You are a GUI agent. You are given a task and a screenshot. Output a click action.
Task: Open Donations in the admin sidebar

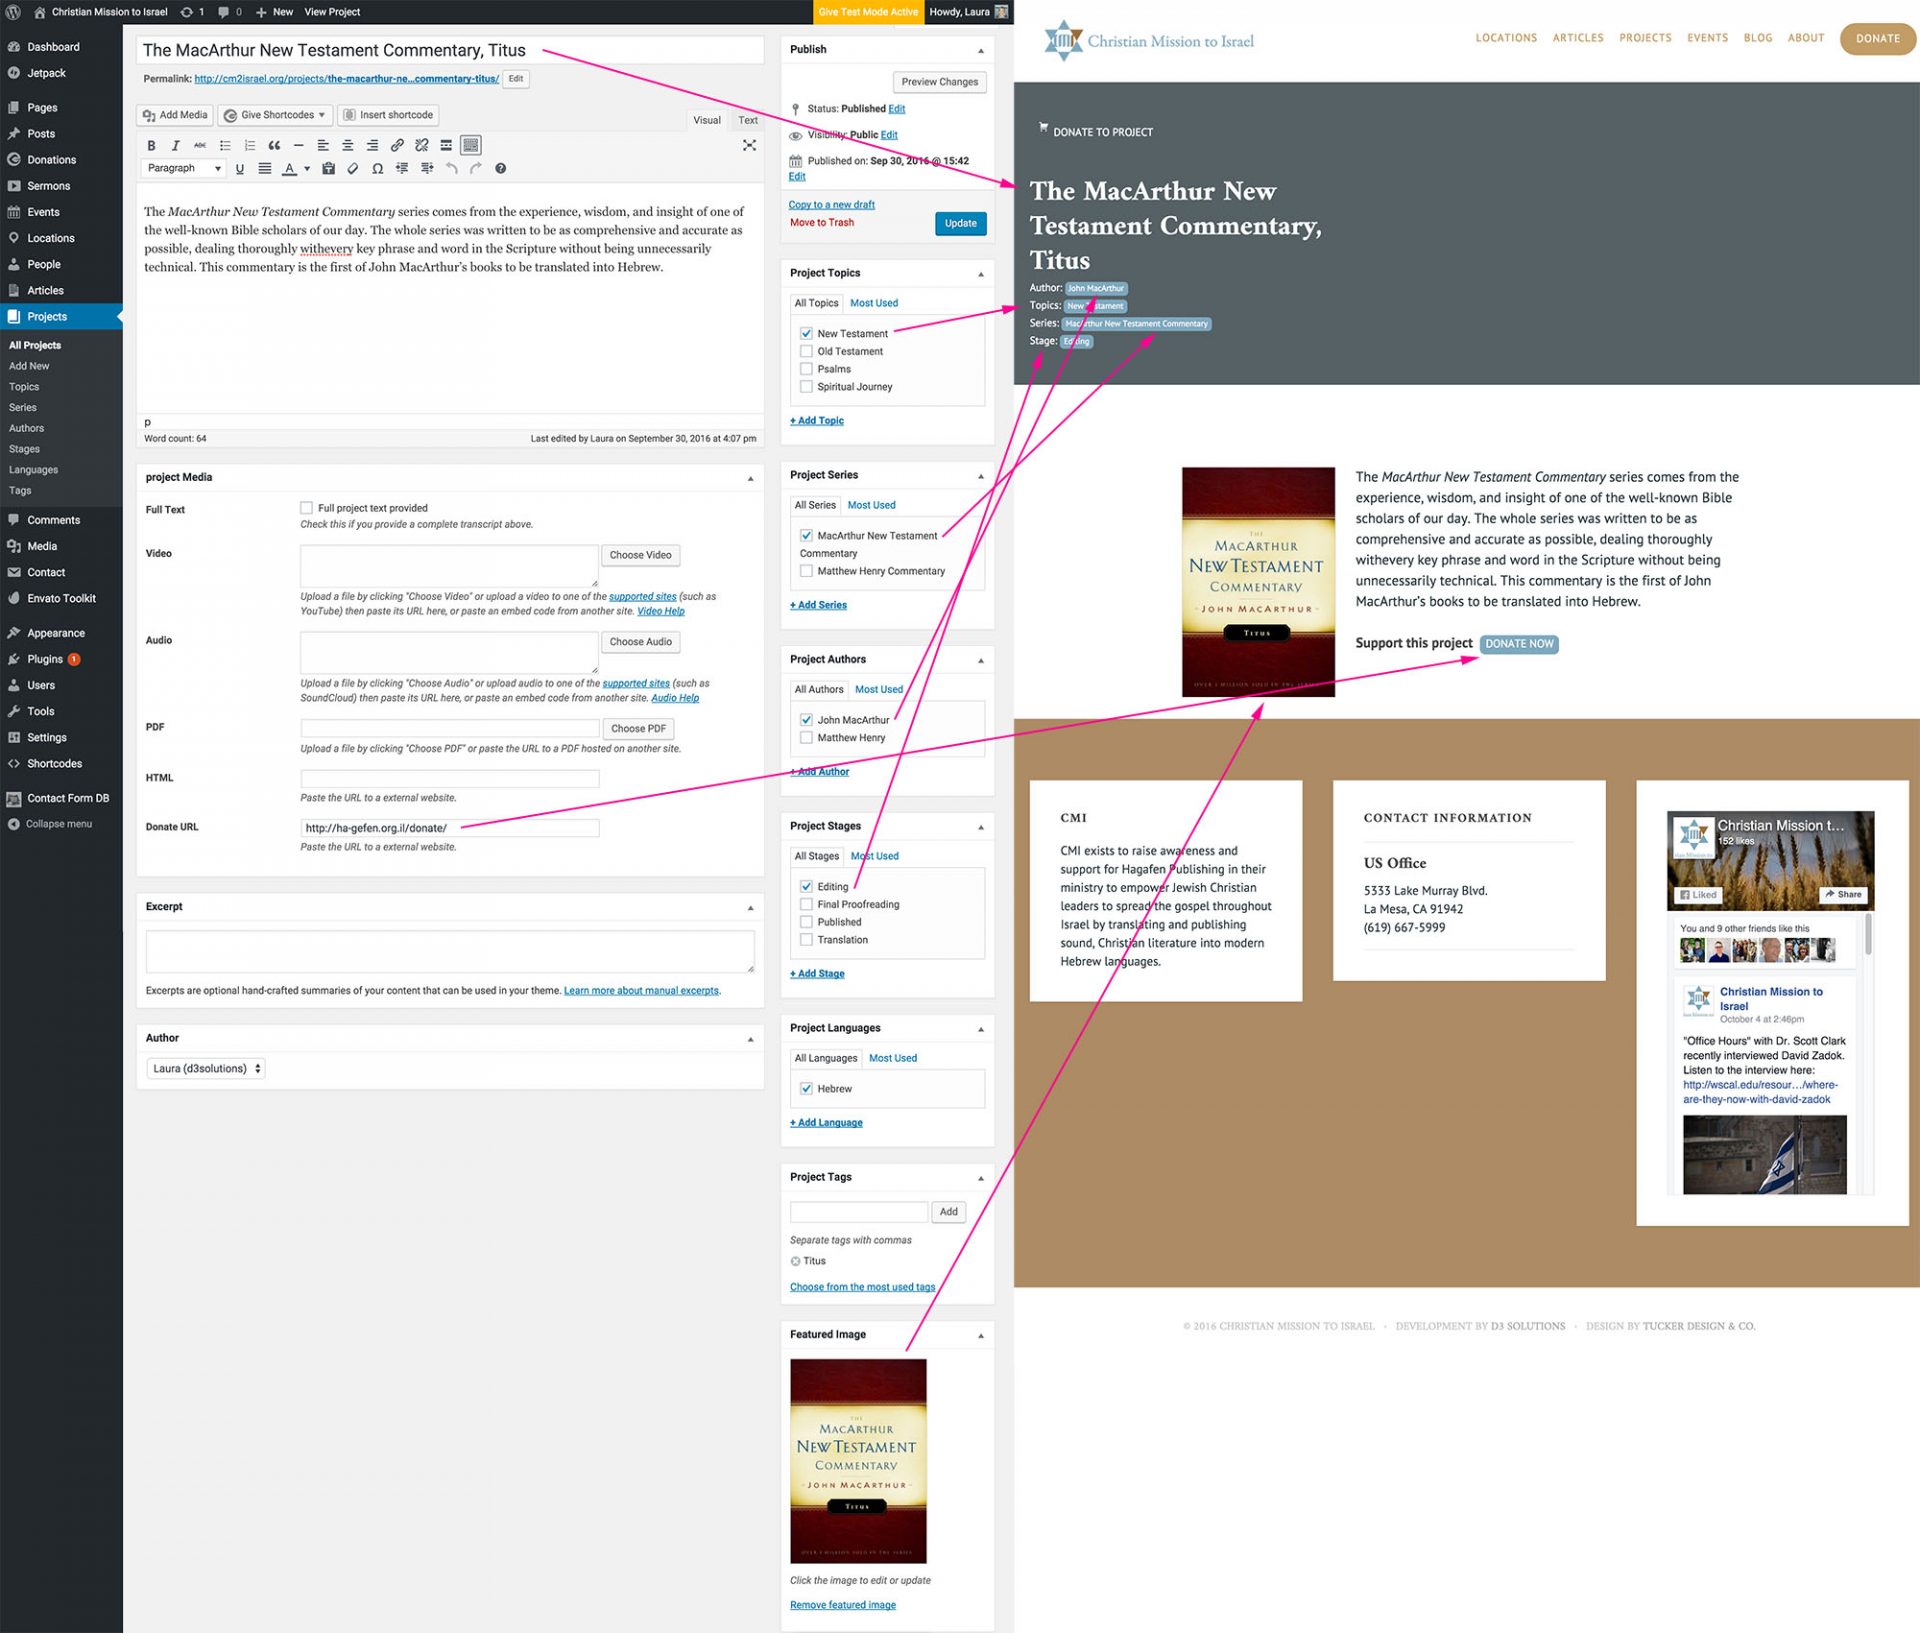[x=52, y=160]
